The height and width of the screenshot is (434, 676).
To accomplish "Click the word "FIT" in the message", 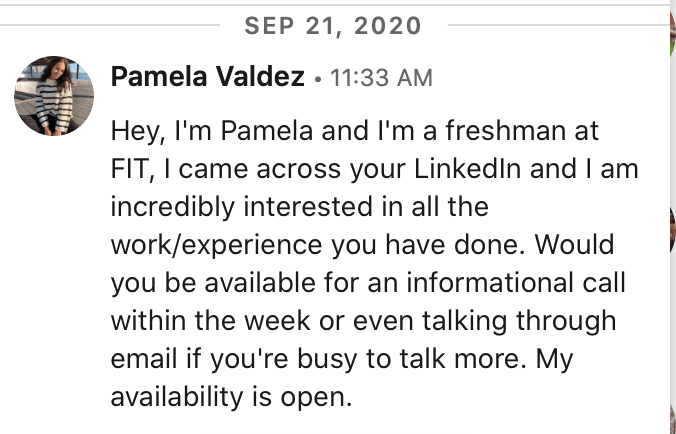I will (133, 169).
